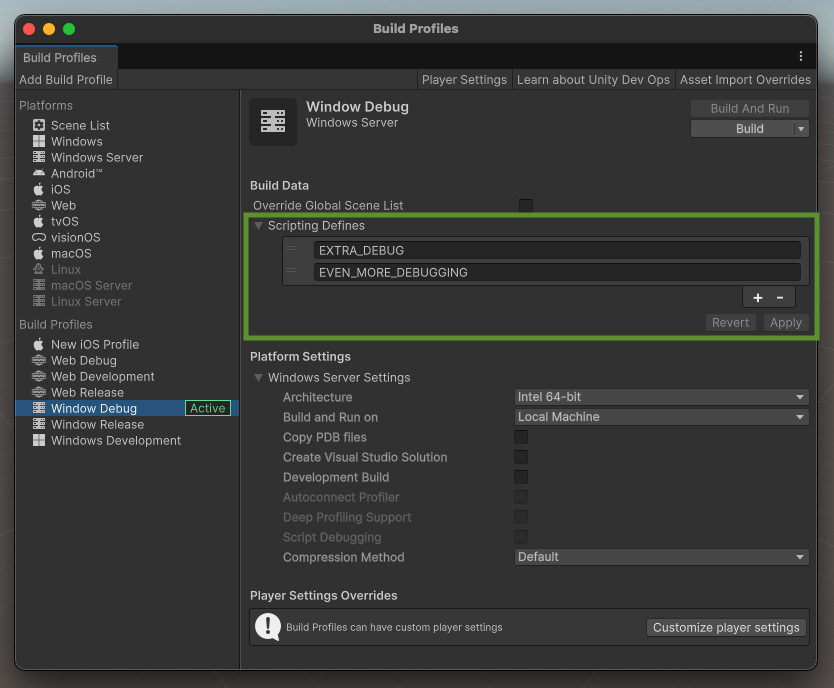This screenshot has height=688, width=834.
Task: Click the Web Debug profile icon
Action: (39, 360)
